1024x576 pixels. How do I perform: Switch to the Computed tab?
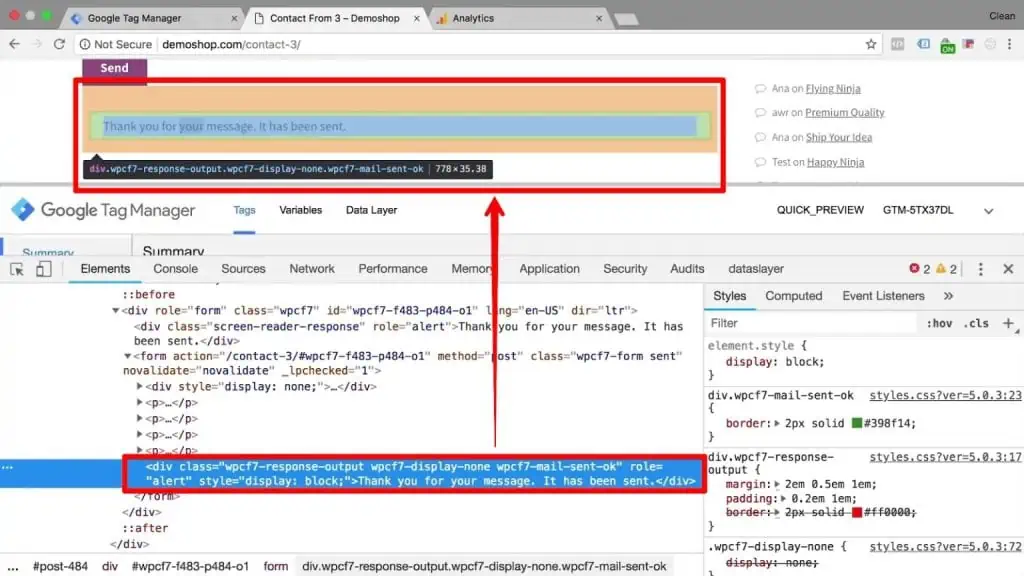click(x=793, y=295)
